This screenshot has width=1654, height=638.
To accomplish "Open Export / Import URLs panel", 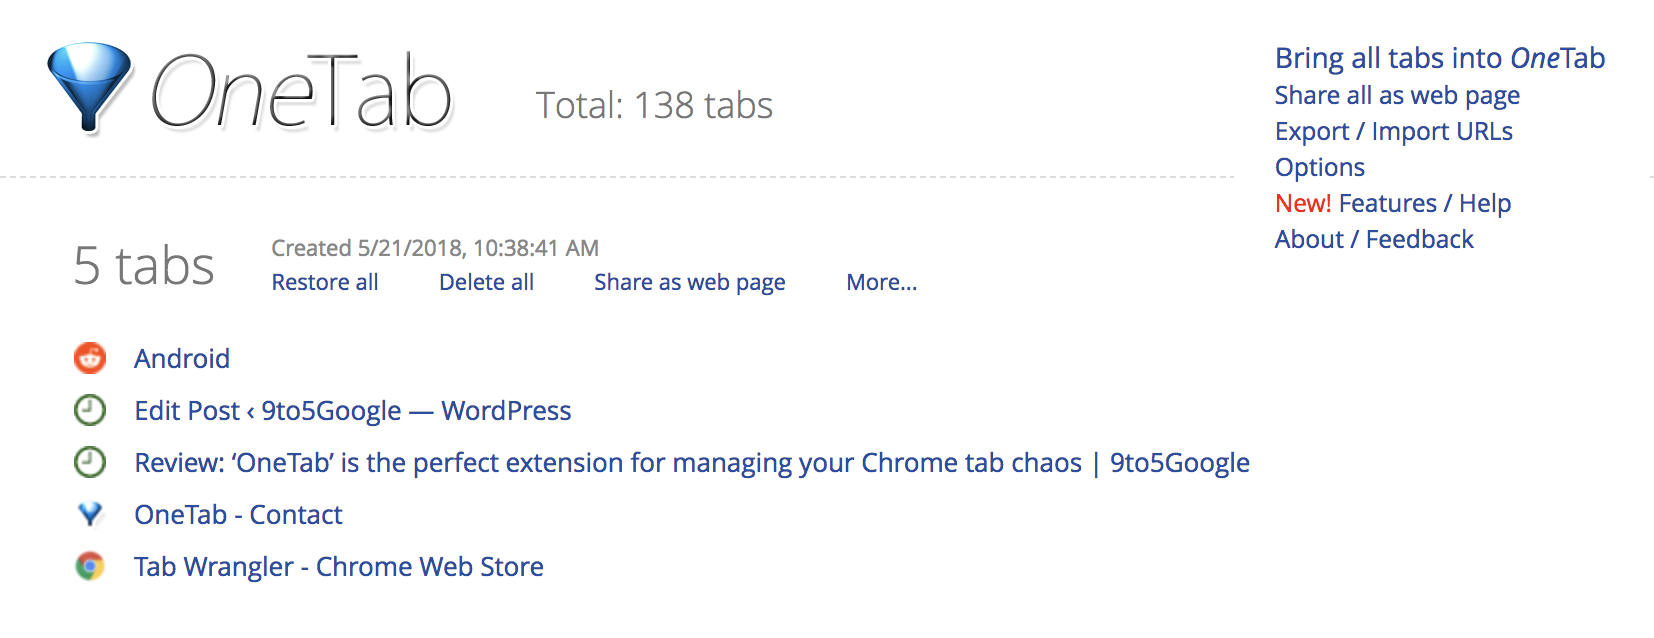I will pyautogui.click(x=1393, y=131).
